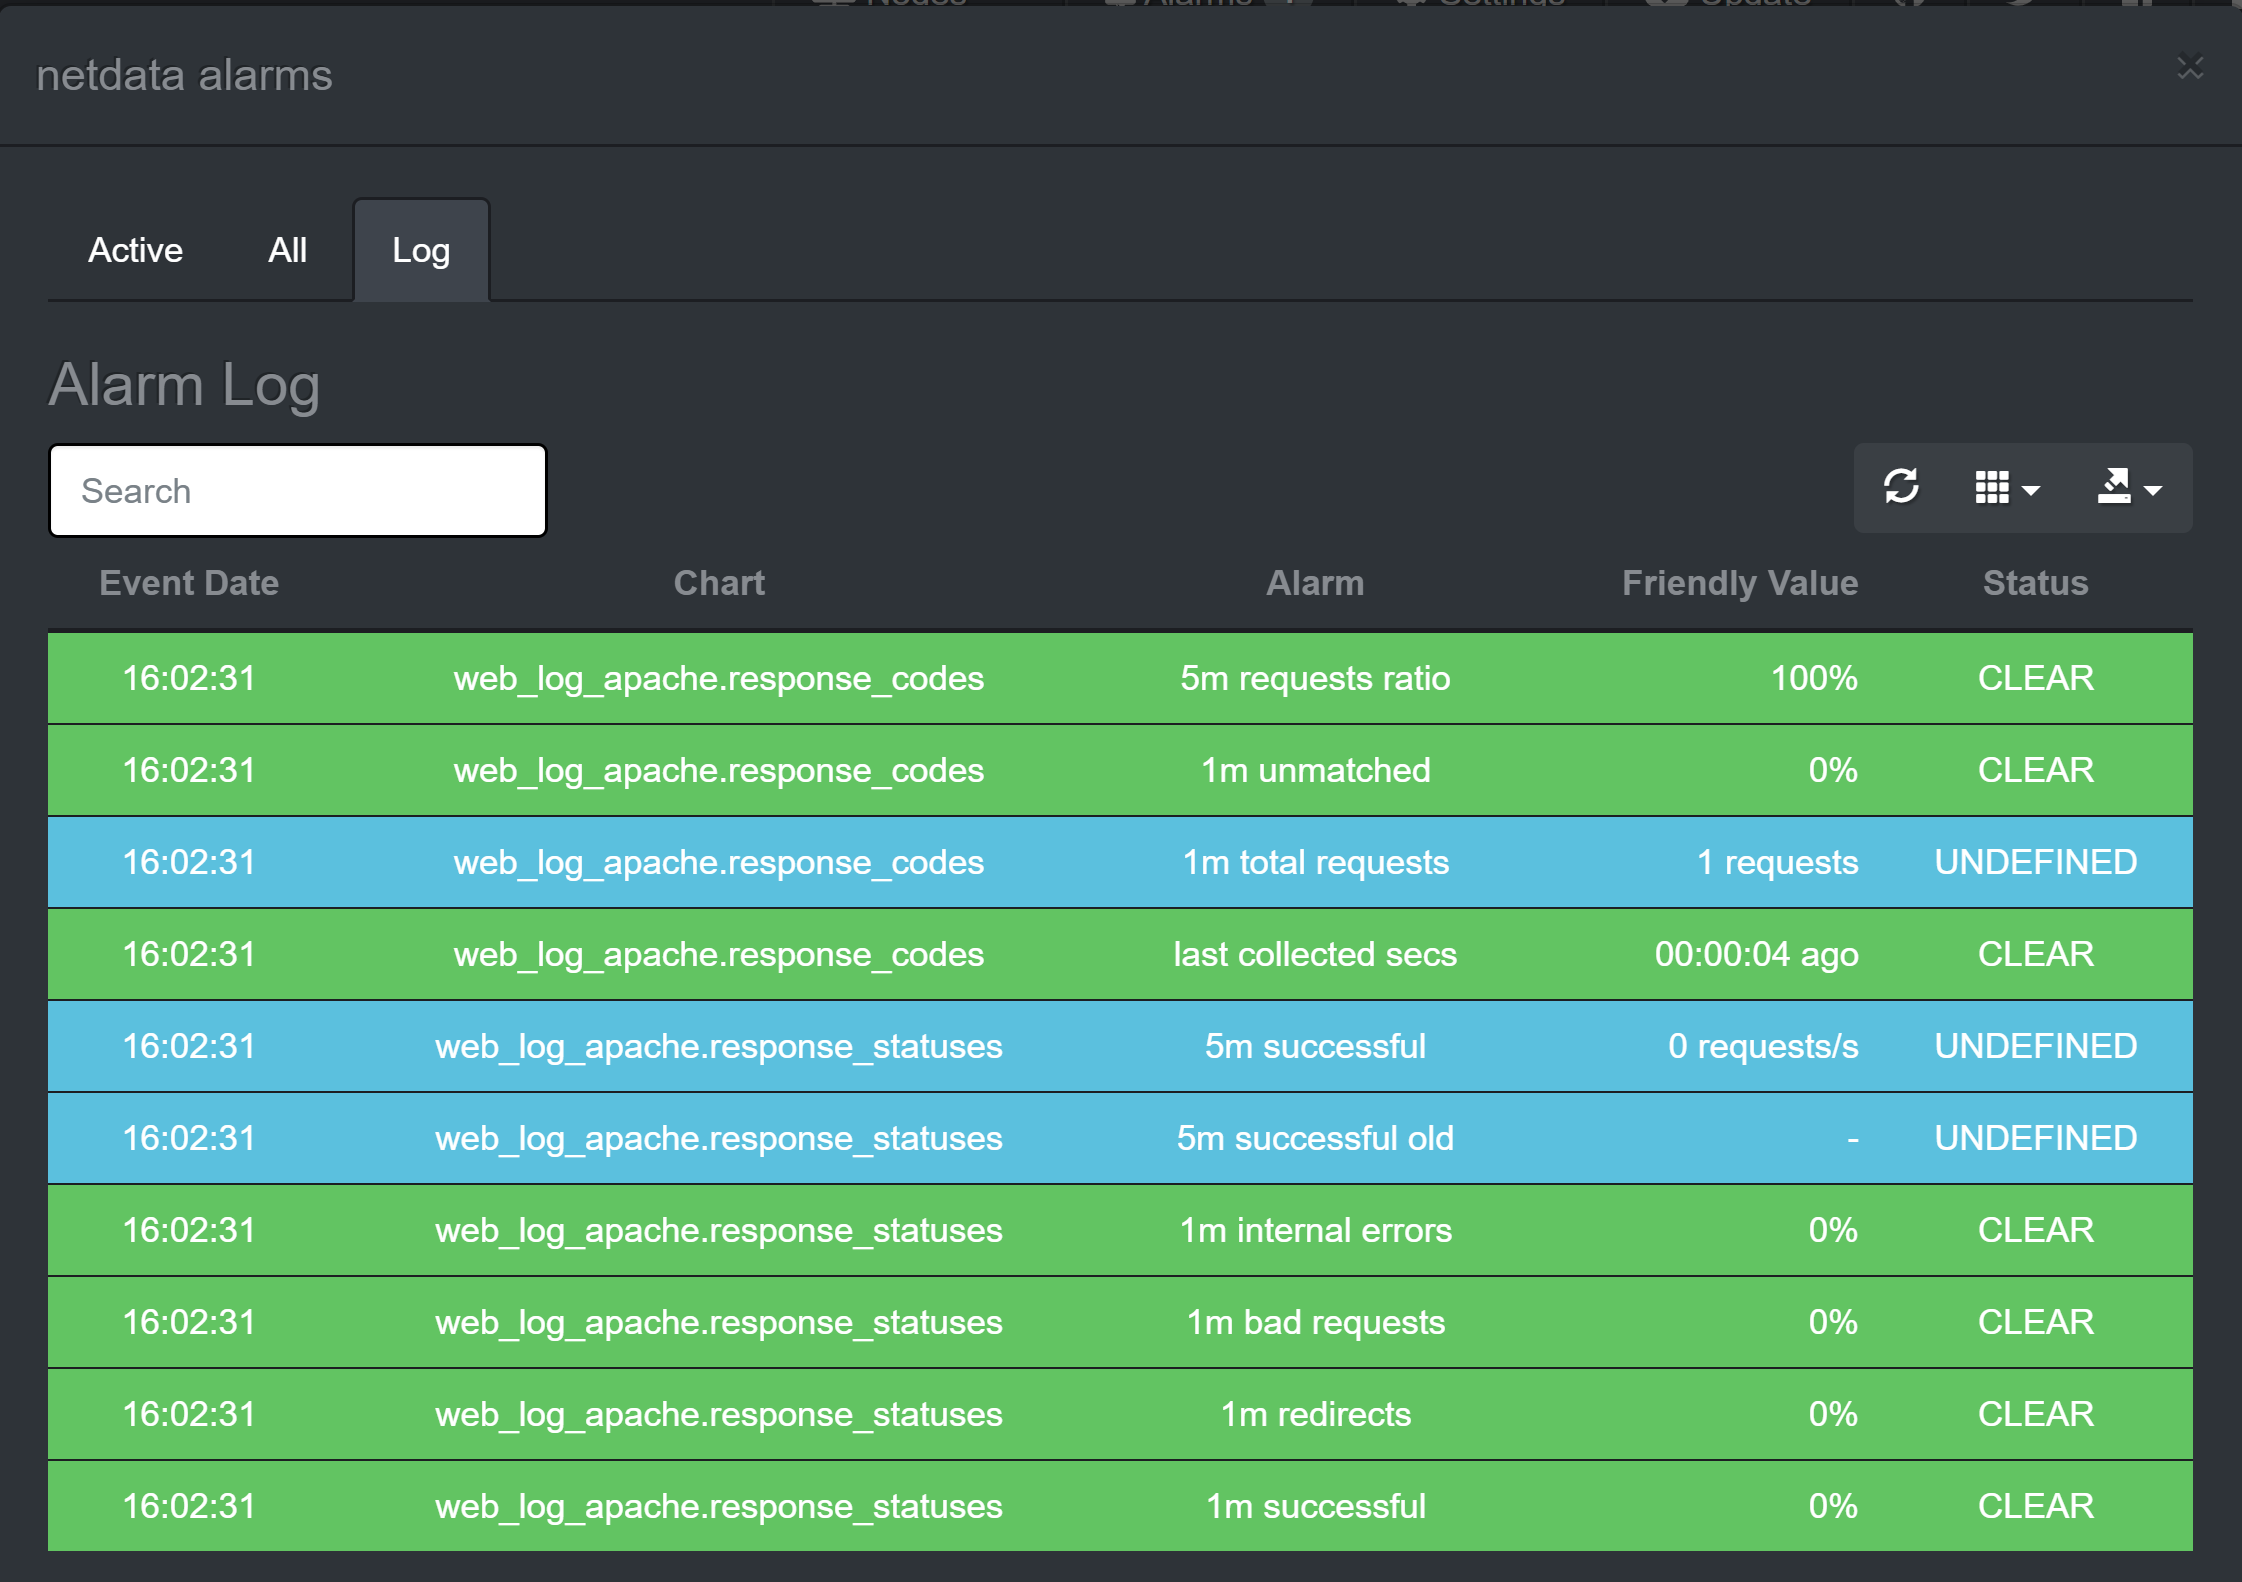Switch to the All tab
The height and width of the screenshot is (1582, 2242).
pyautogui.click(x=287, y=251)
